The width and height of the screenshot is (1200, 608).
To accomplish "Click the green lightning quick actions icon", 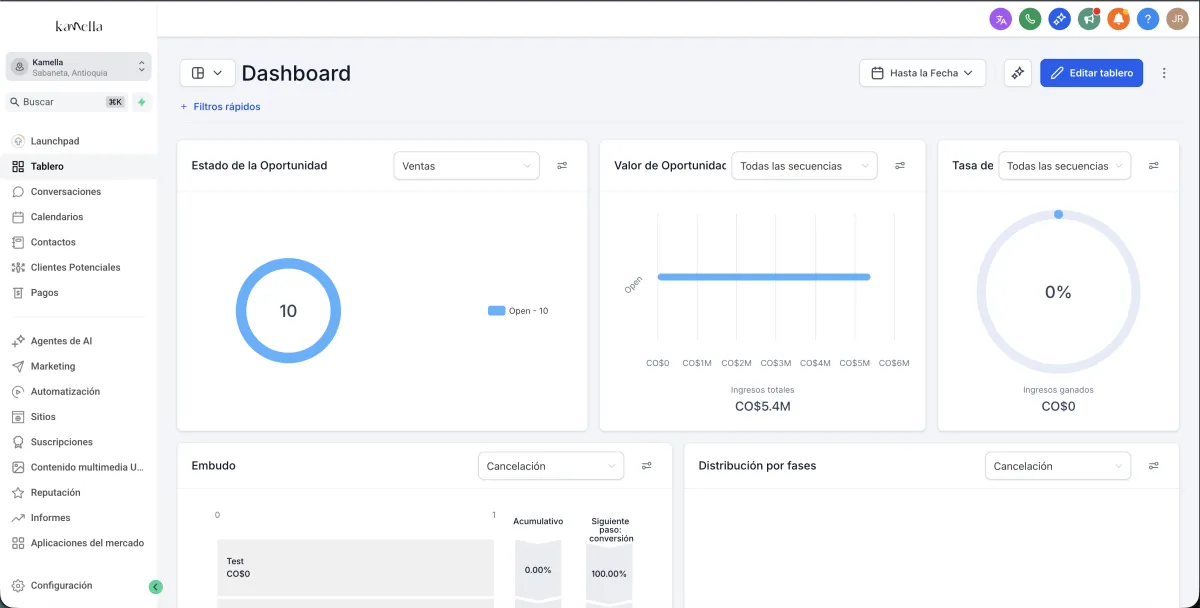I will coord(142,102).
